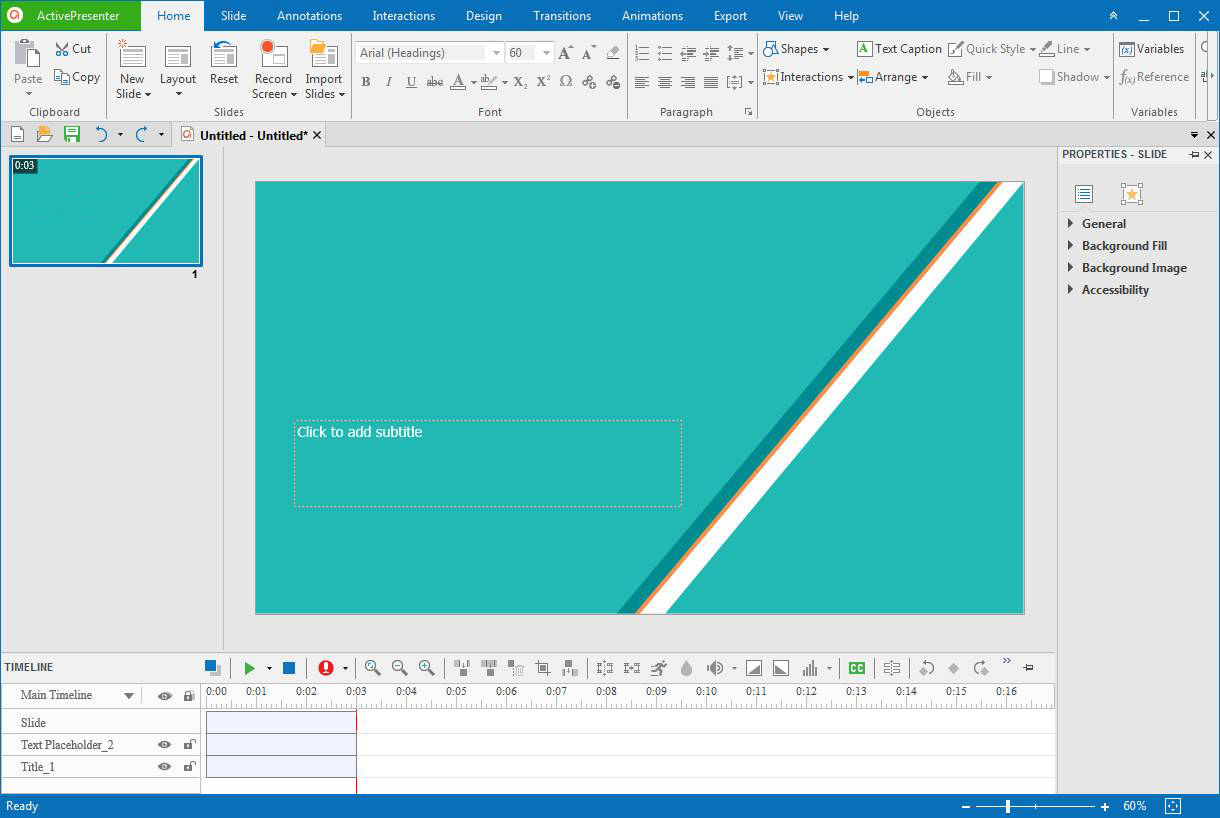Click the Layout button

point(178,70)
